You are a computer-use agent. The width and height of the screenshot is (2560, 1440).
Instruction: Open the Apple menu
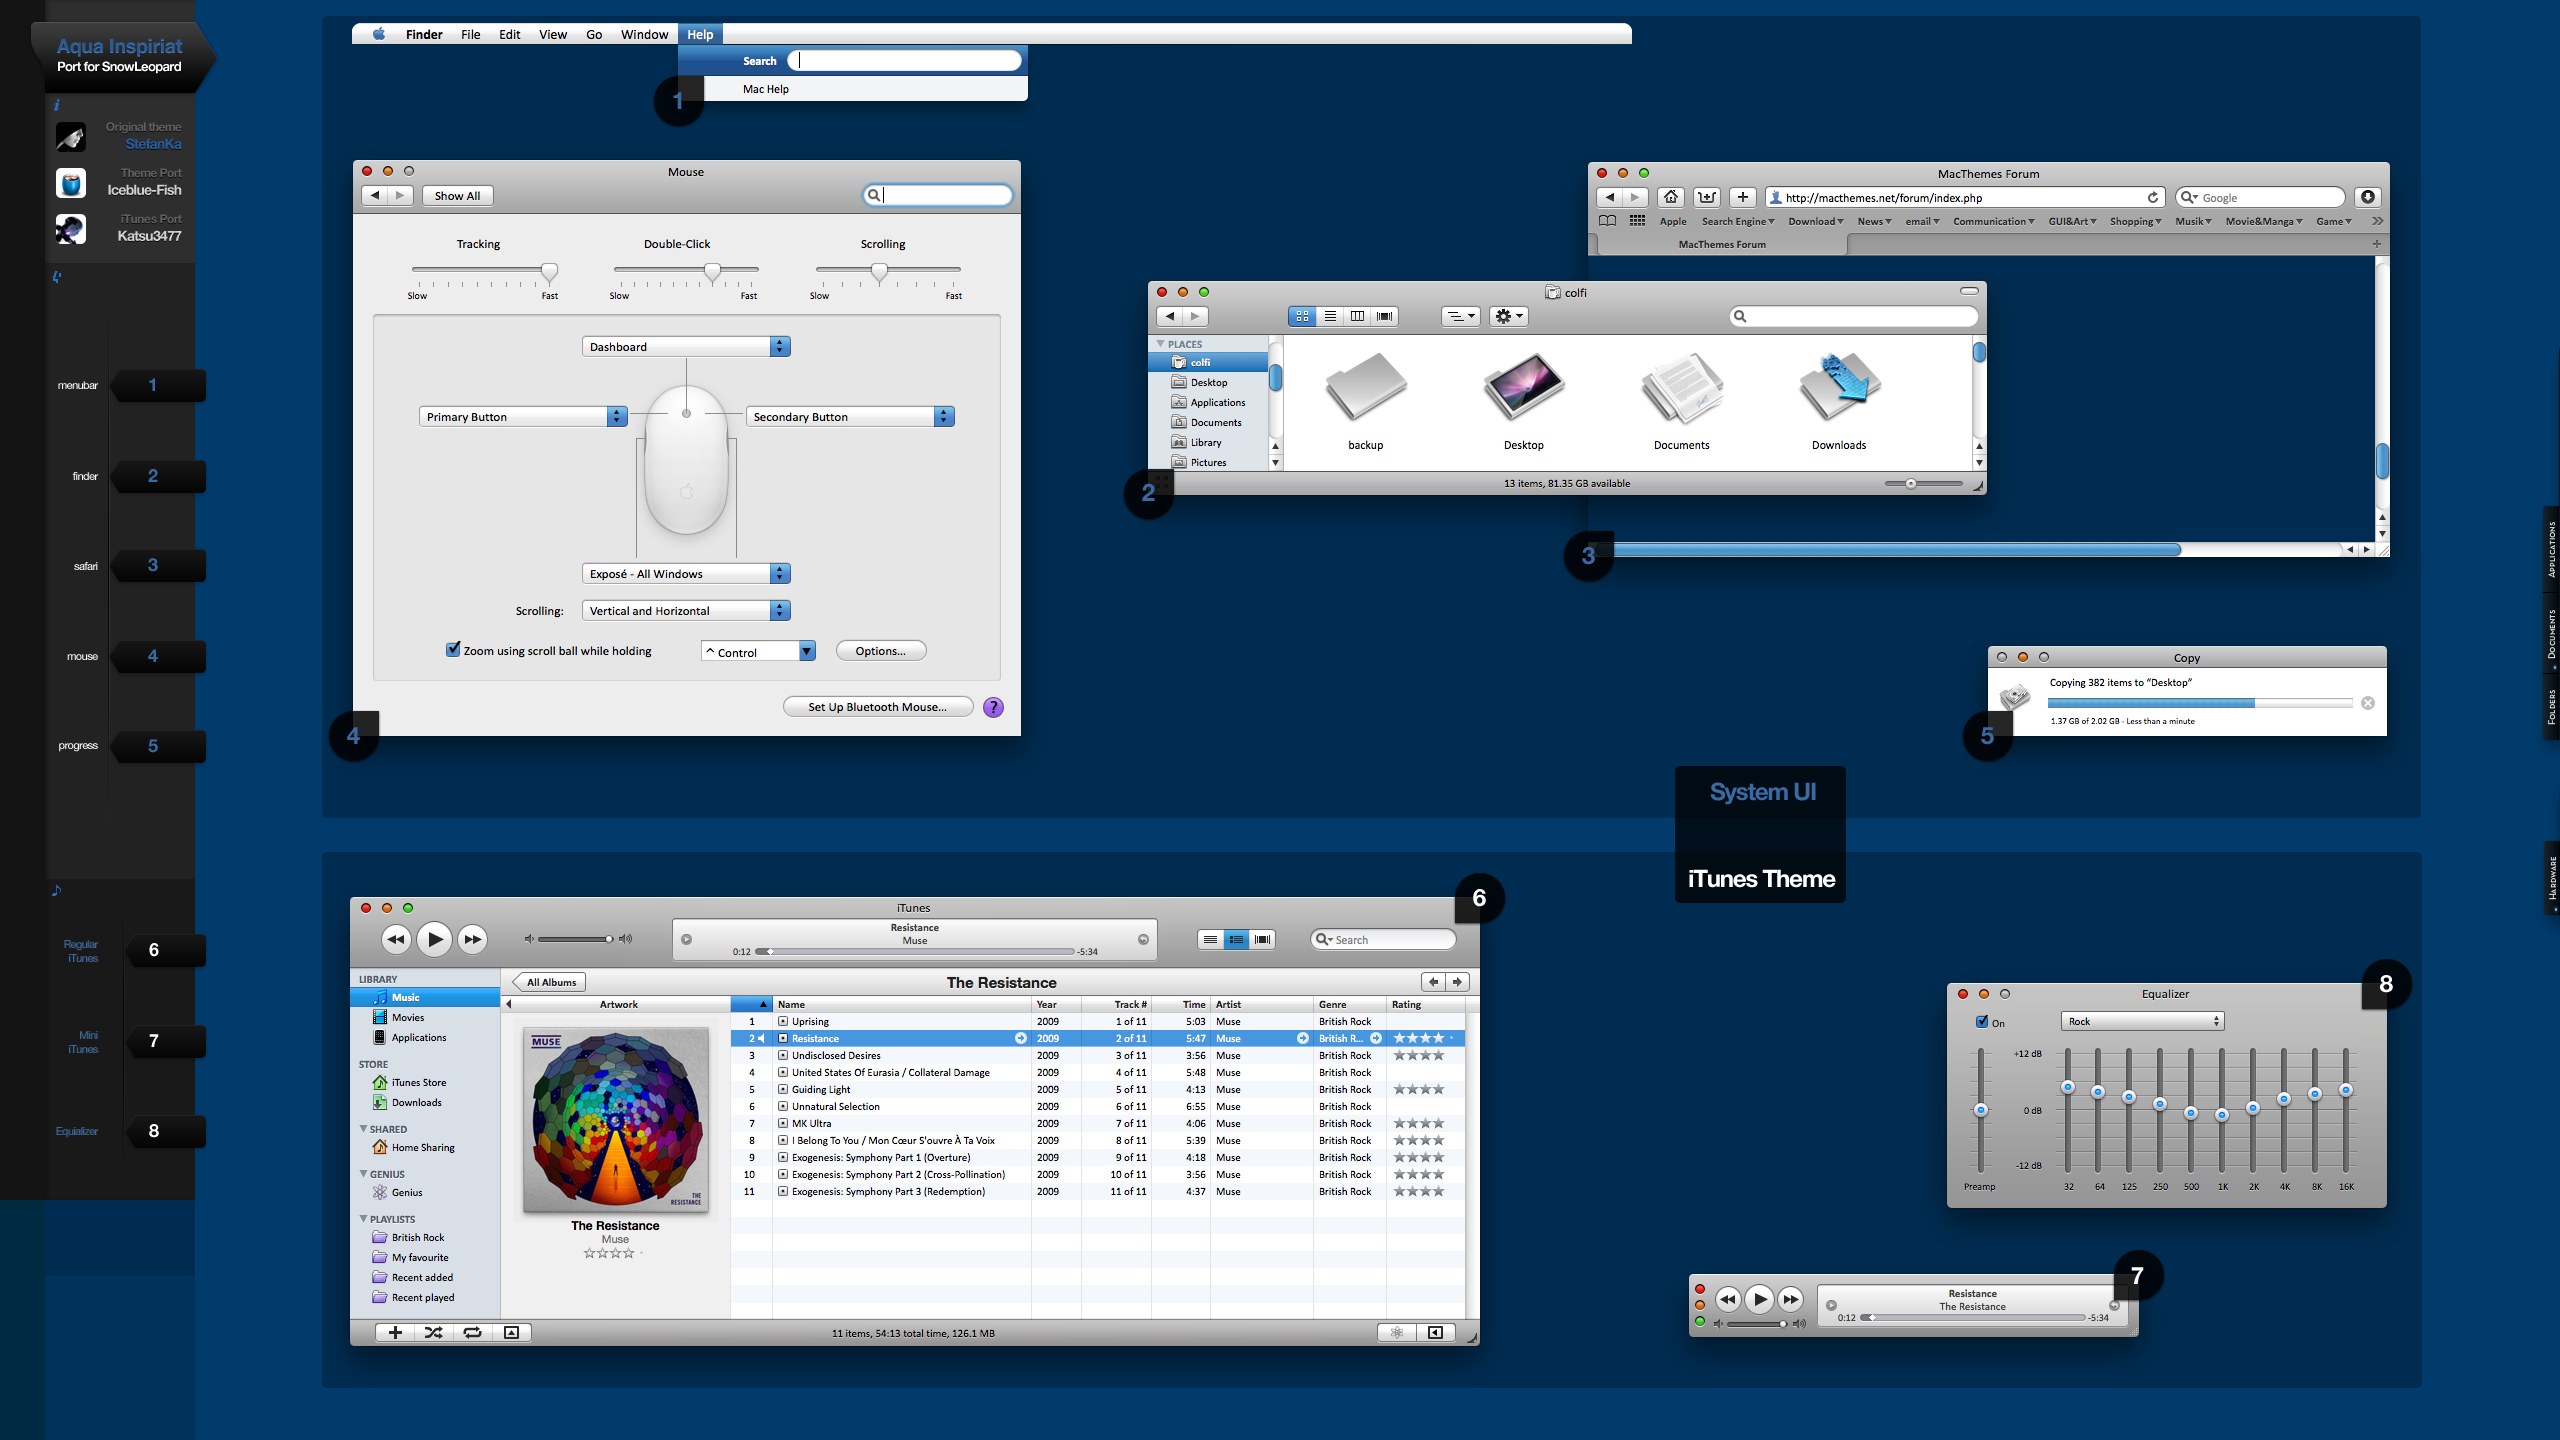[x=379, y=34]
